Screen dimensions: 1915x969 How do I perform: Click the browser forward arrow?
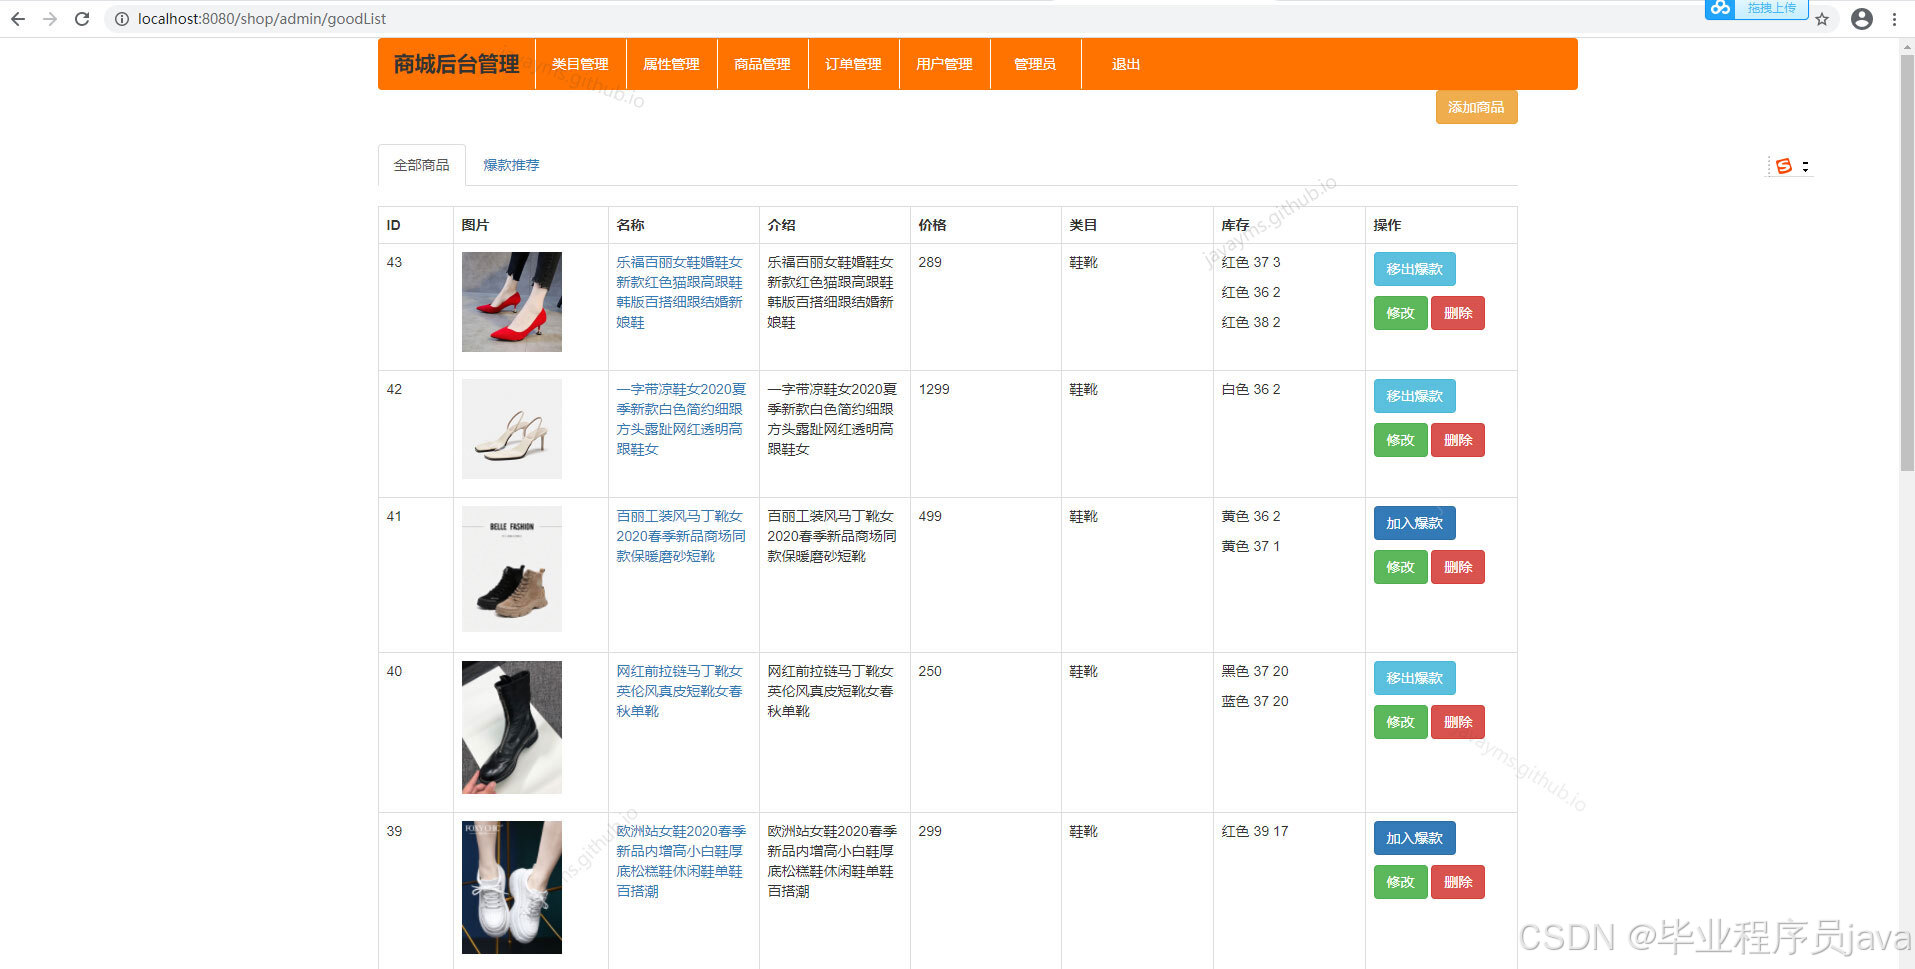[x=50, y=19]
